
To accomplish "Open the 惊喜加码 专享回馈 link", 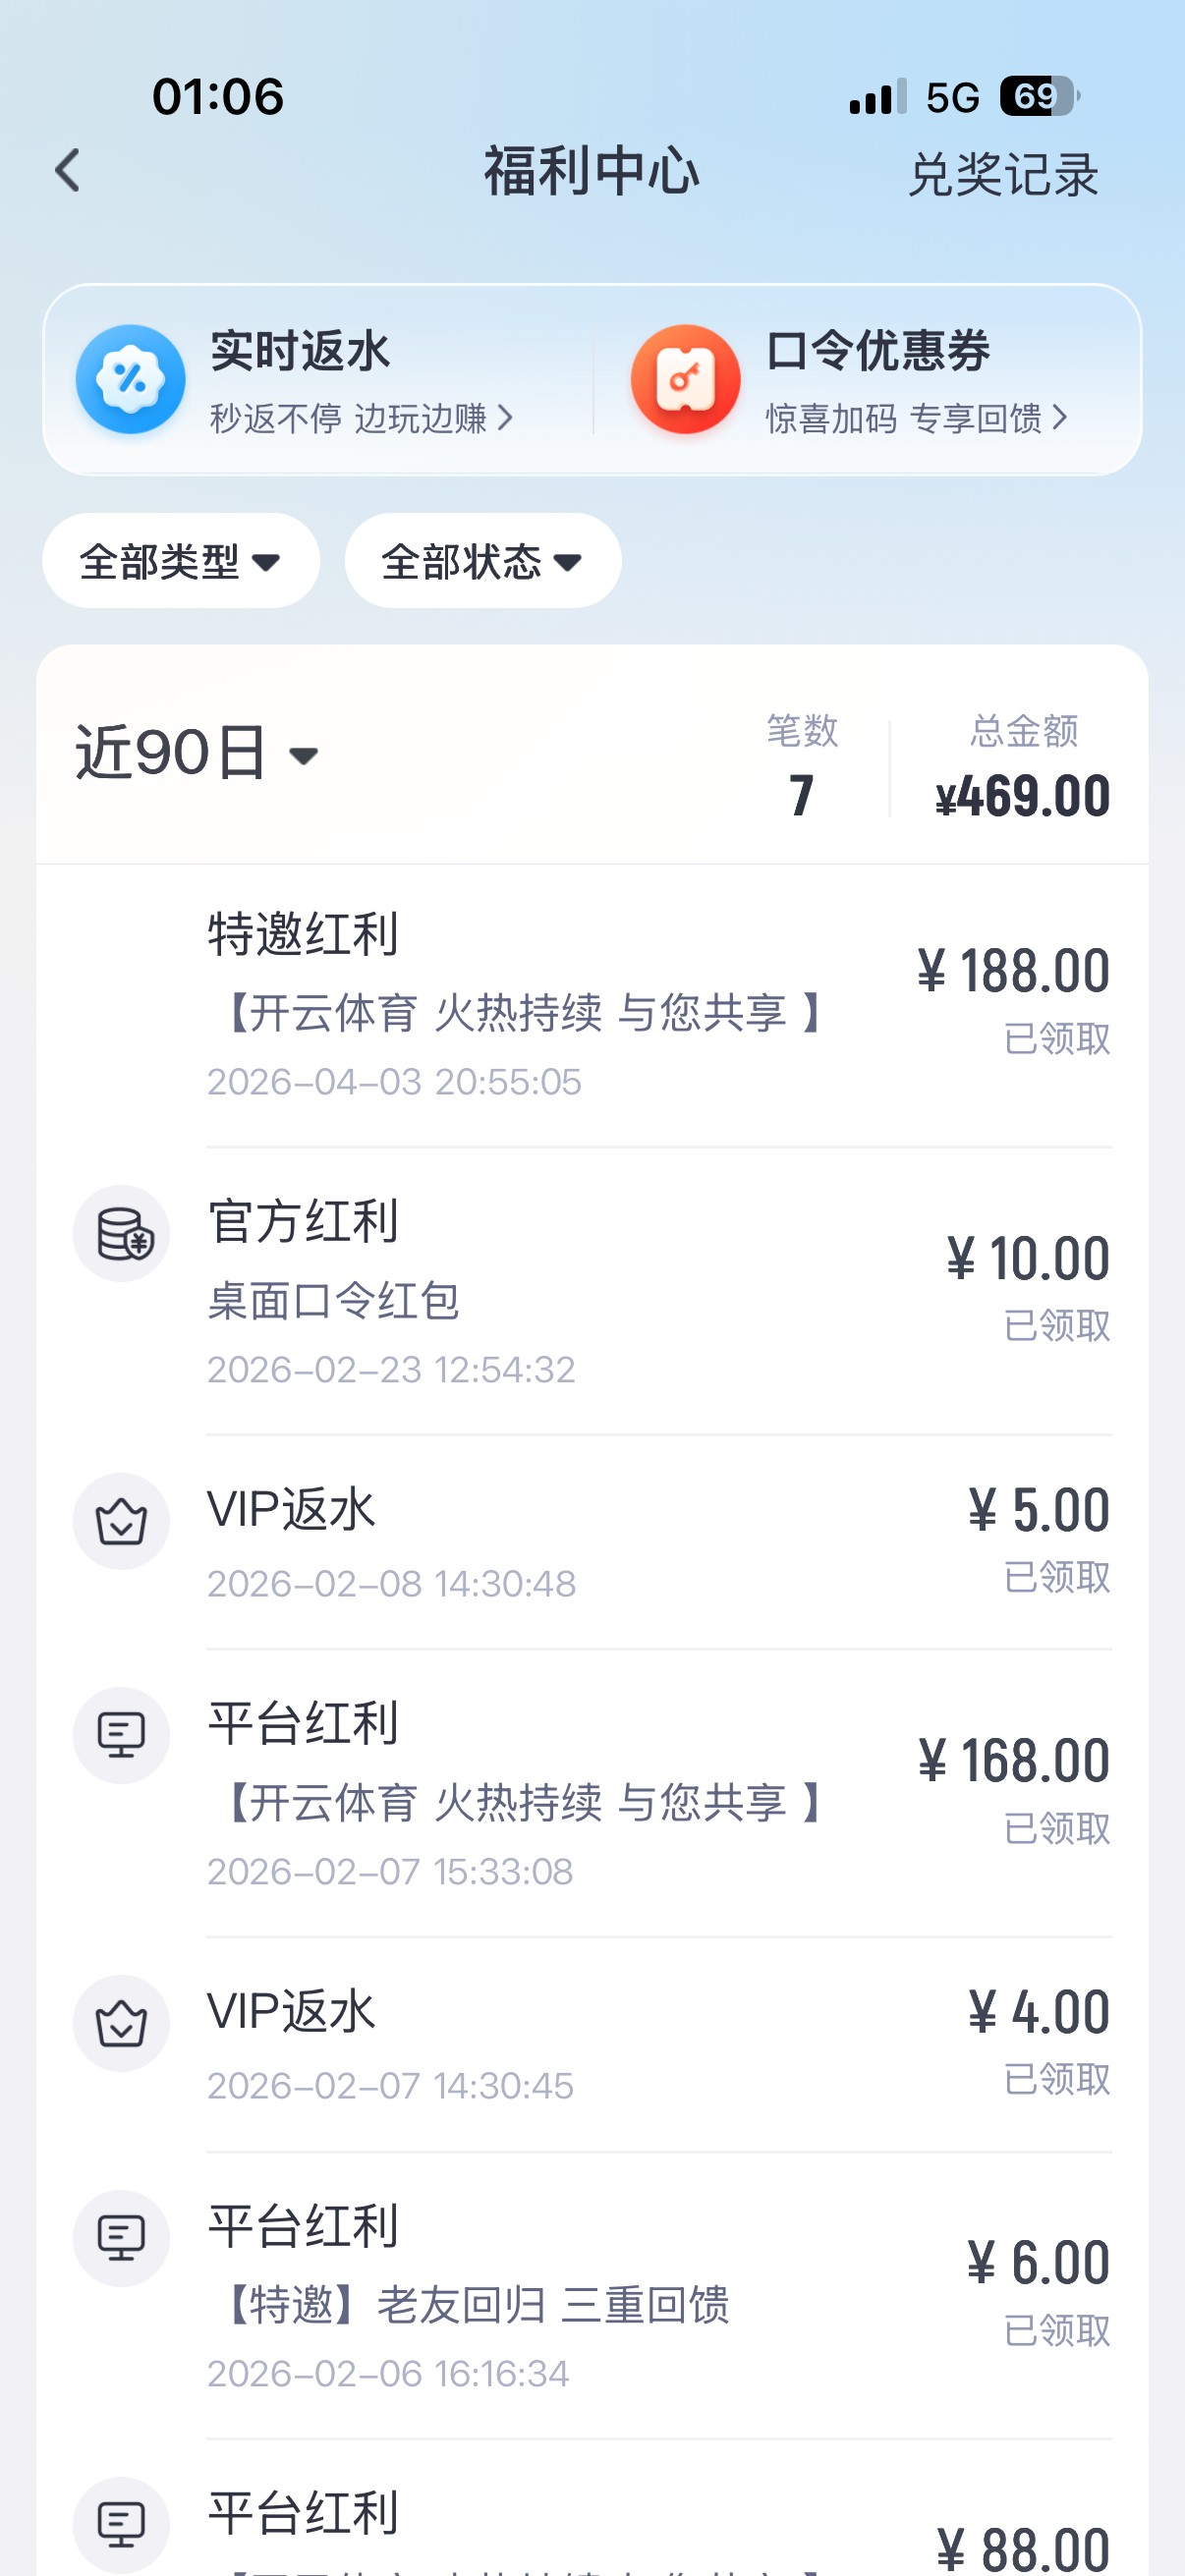I will (x=917, y=418).
